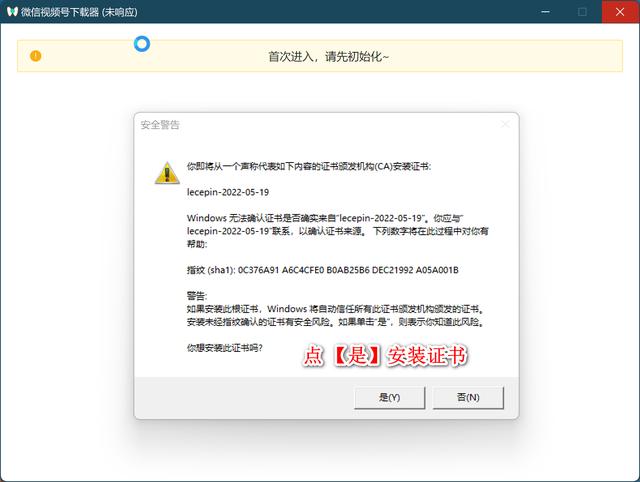Close the 安全警告 dialog with X

[x=505, y=125]
